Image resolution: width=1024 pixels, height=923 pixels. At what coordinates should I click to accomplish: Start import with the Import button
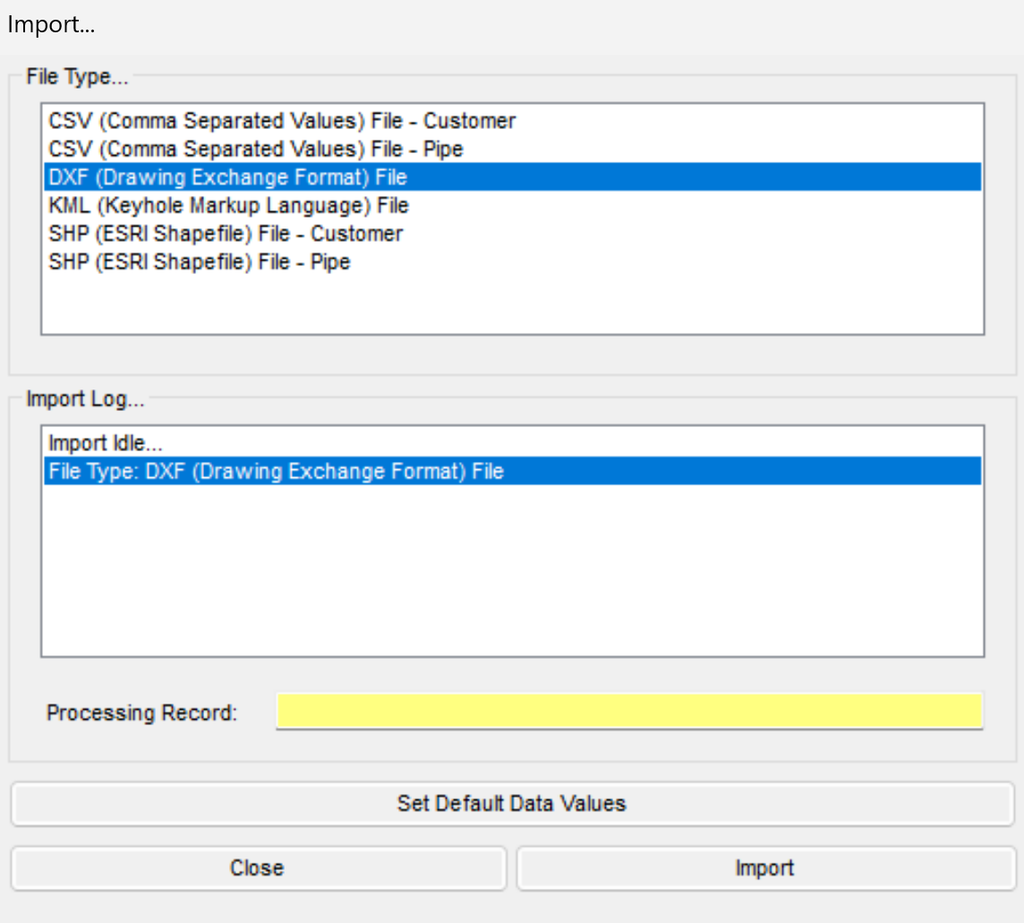pos(765,868)
